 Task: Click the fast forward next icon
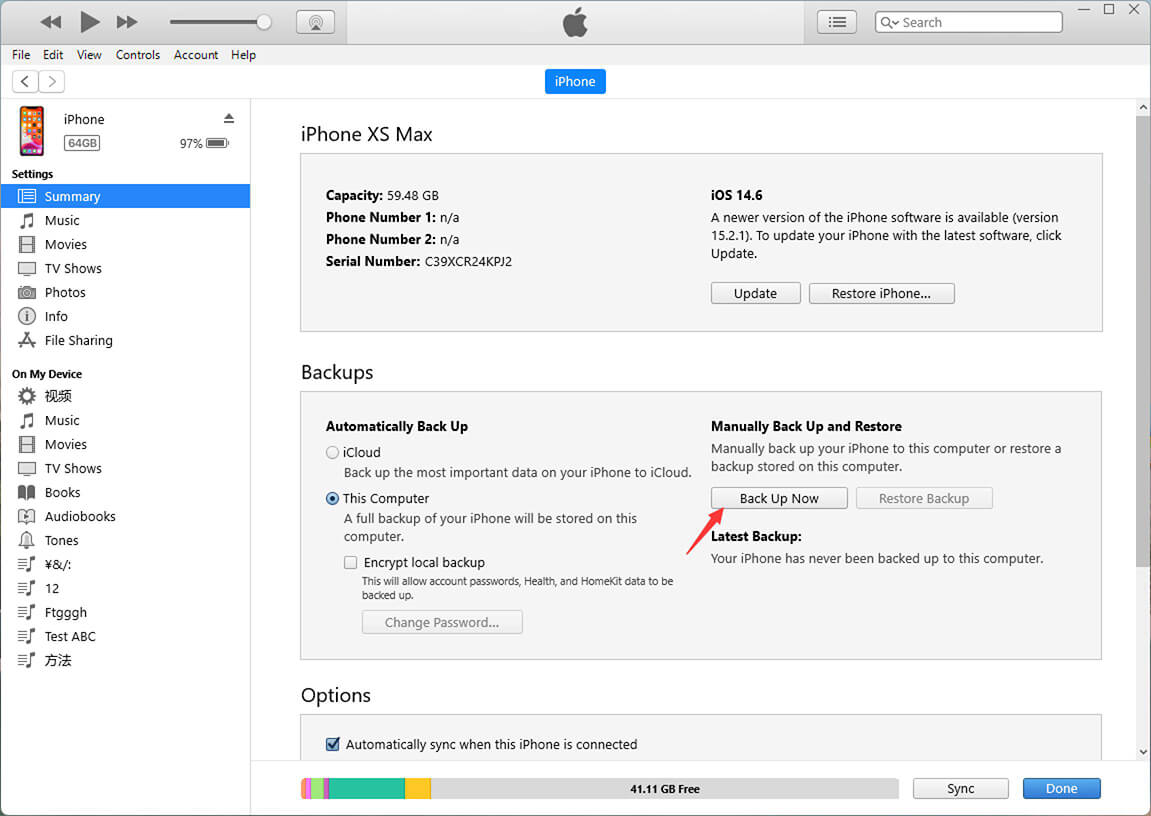tap(127, 22)
